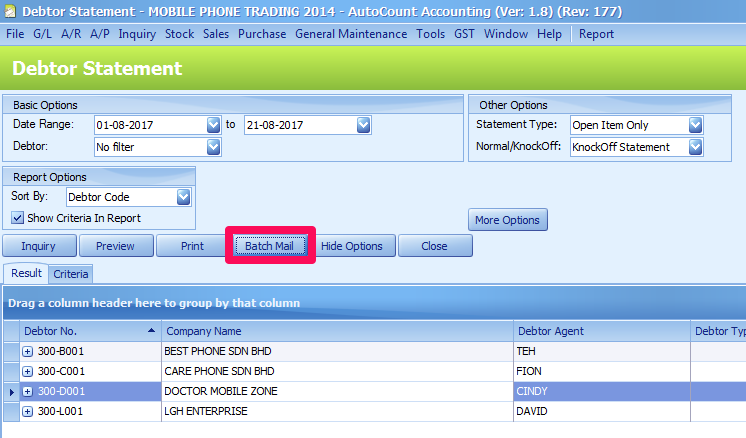Expand the DOCTOR MOBILE ZONE row

(28, 391)
